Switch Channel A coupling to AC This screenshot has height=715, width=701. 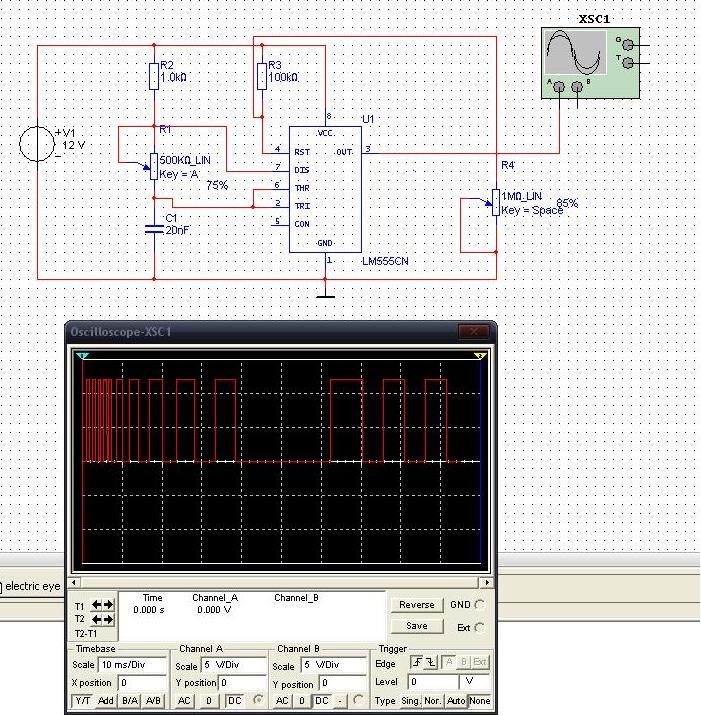point(185,701)
